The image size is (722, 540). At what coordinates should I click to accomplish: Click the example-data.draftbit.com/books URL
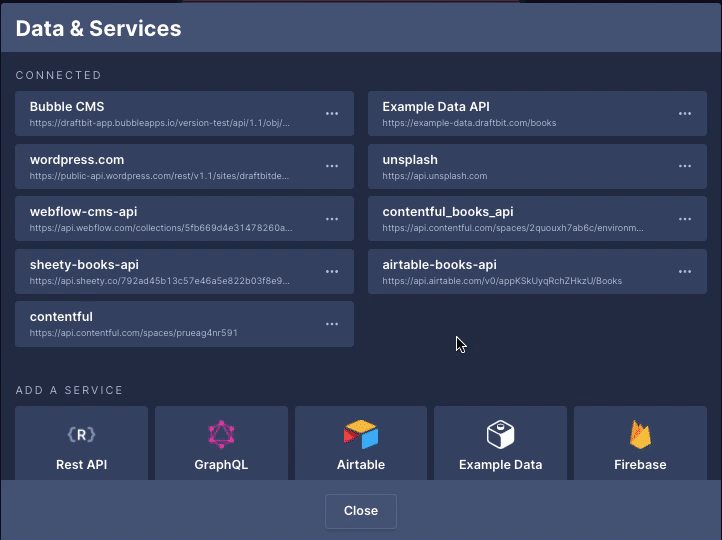pyautogui.click(x=469, y=123)
